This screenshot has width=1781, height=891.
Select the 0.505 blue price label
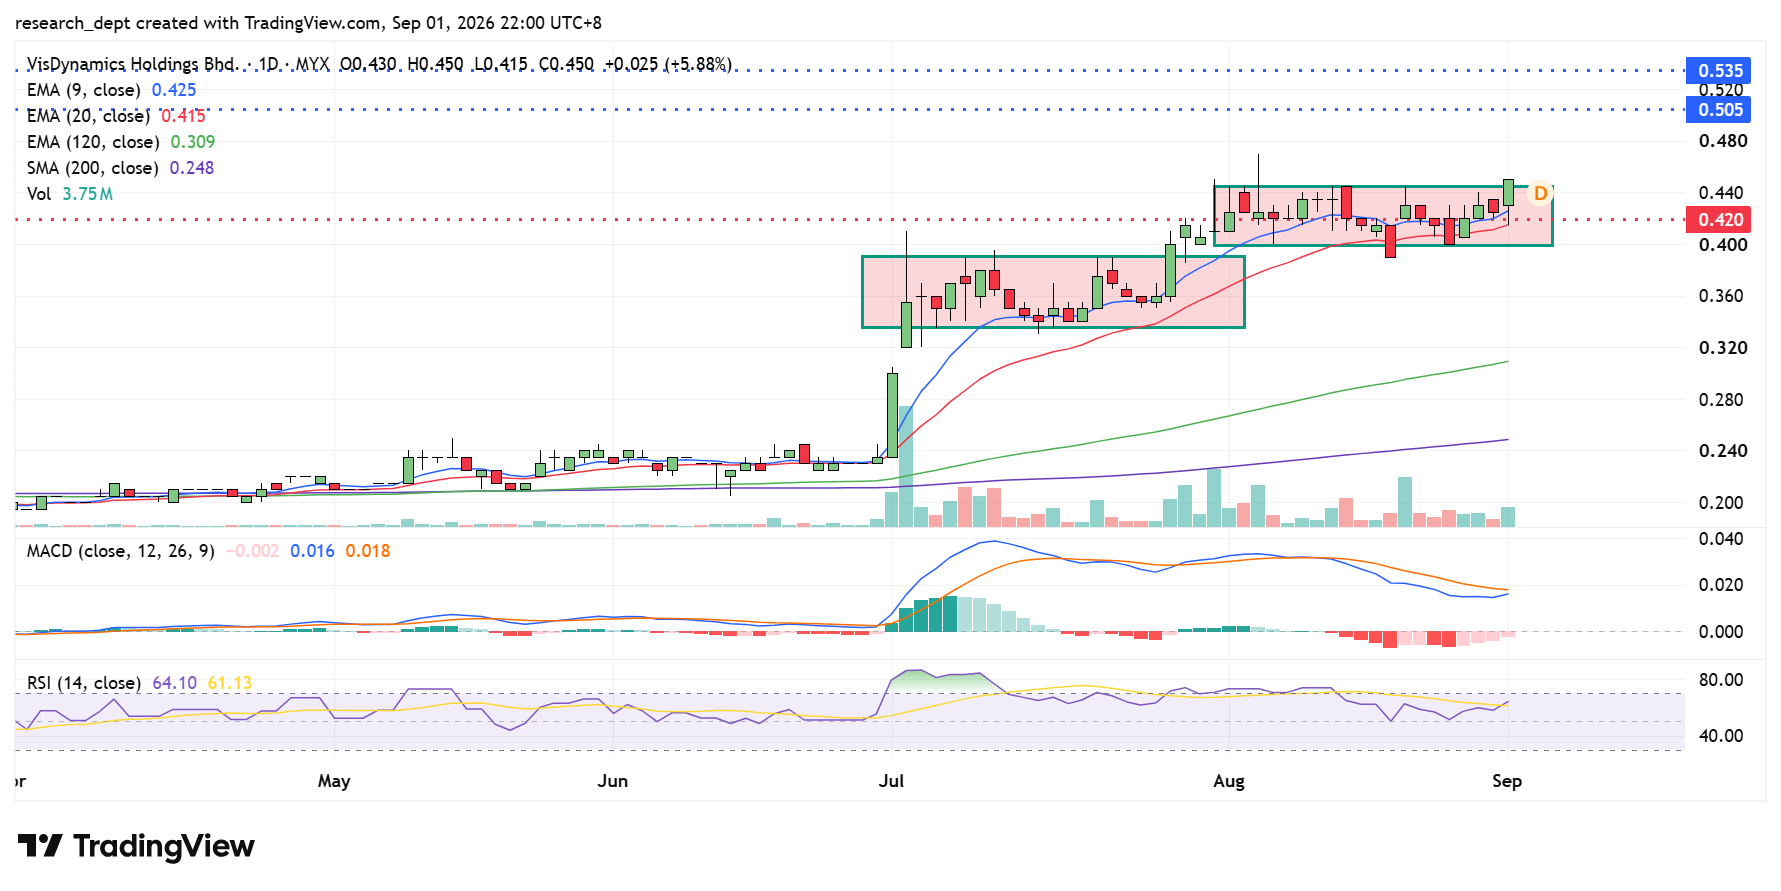(1719, 109)
